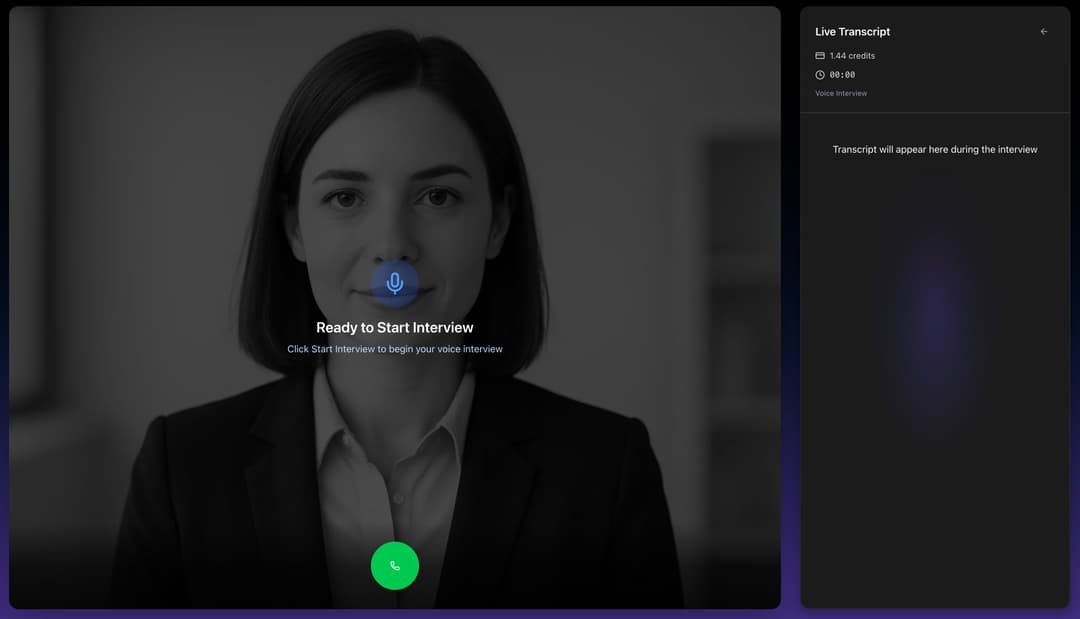
Task: Click the back arrow in the Live Transcript panel
Action: click(1043, 31)
